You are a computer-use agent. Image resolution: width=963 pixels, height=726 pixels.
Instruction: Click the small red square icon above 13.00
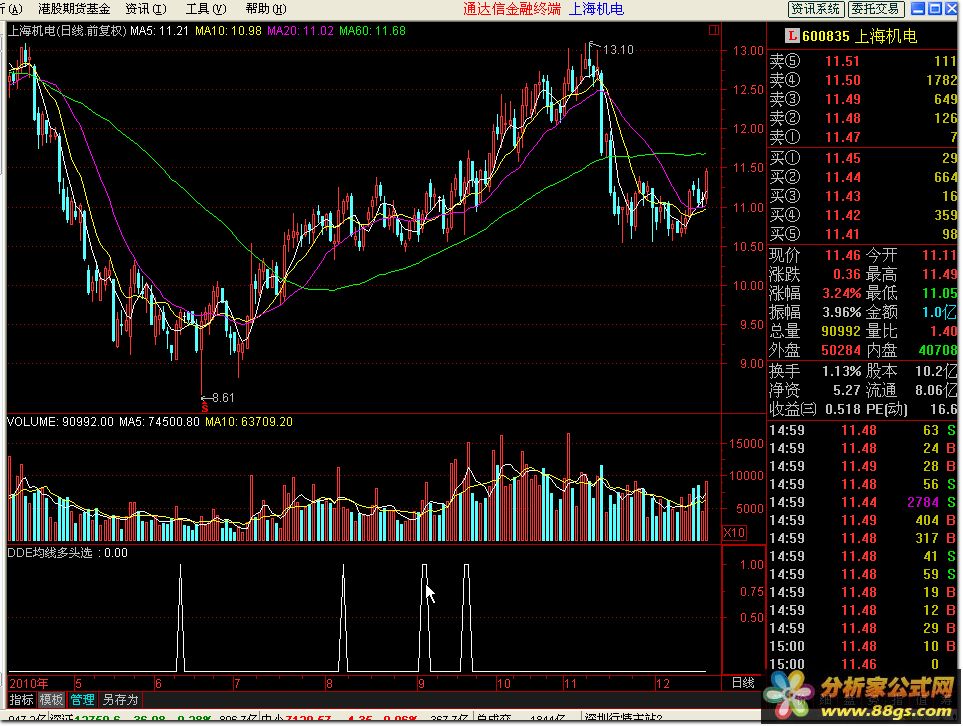(714, 29)
